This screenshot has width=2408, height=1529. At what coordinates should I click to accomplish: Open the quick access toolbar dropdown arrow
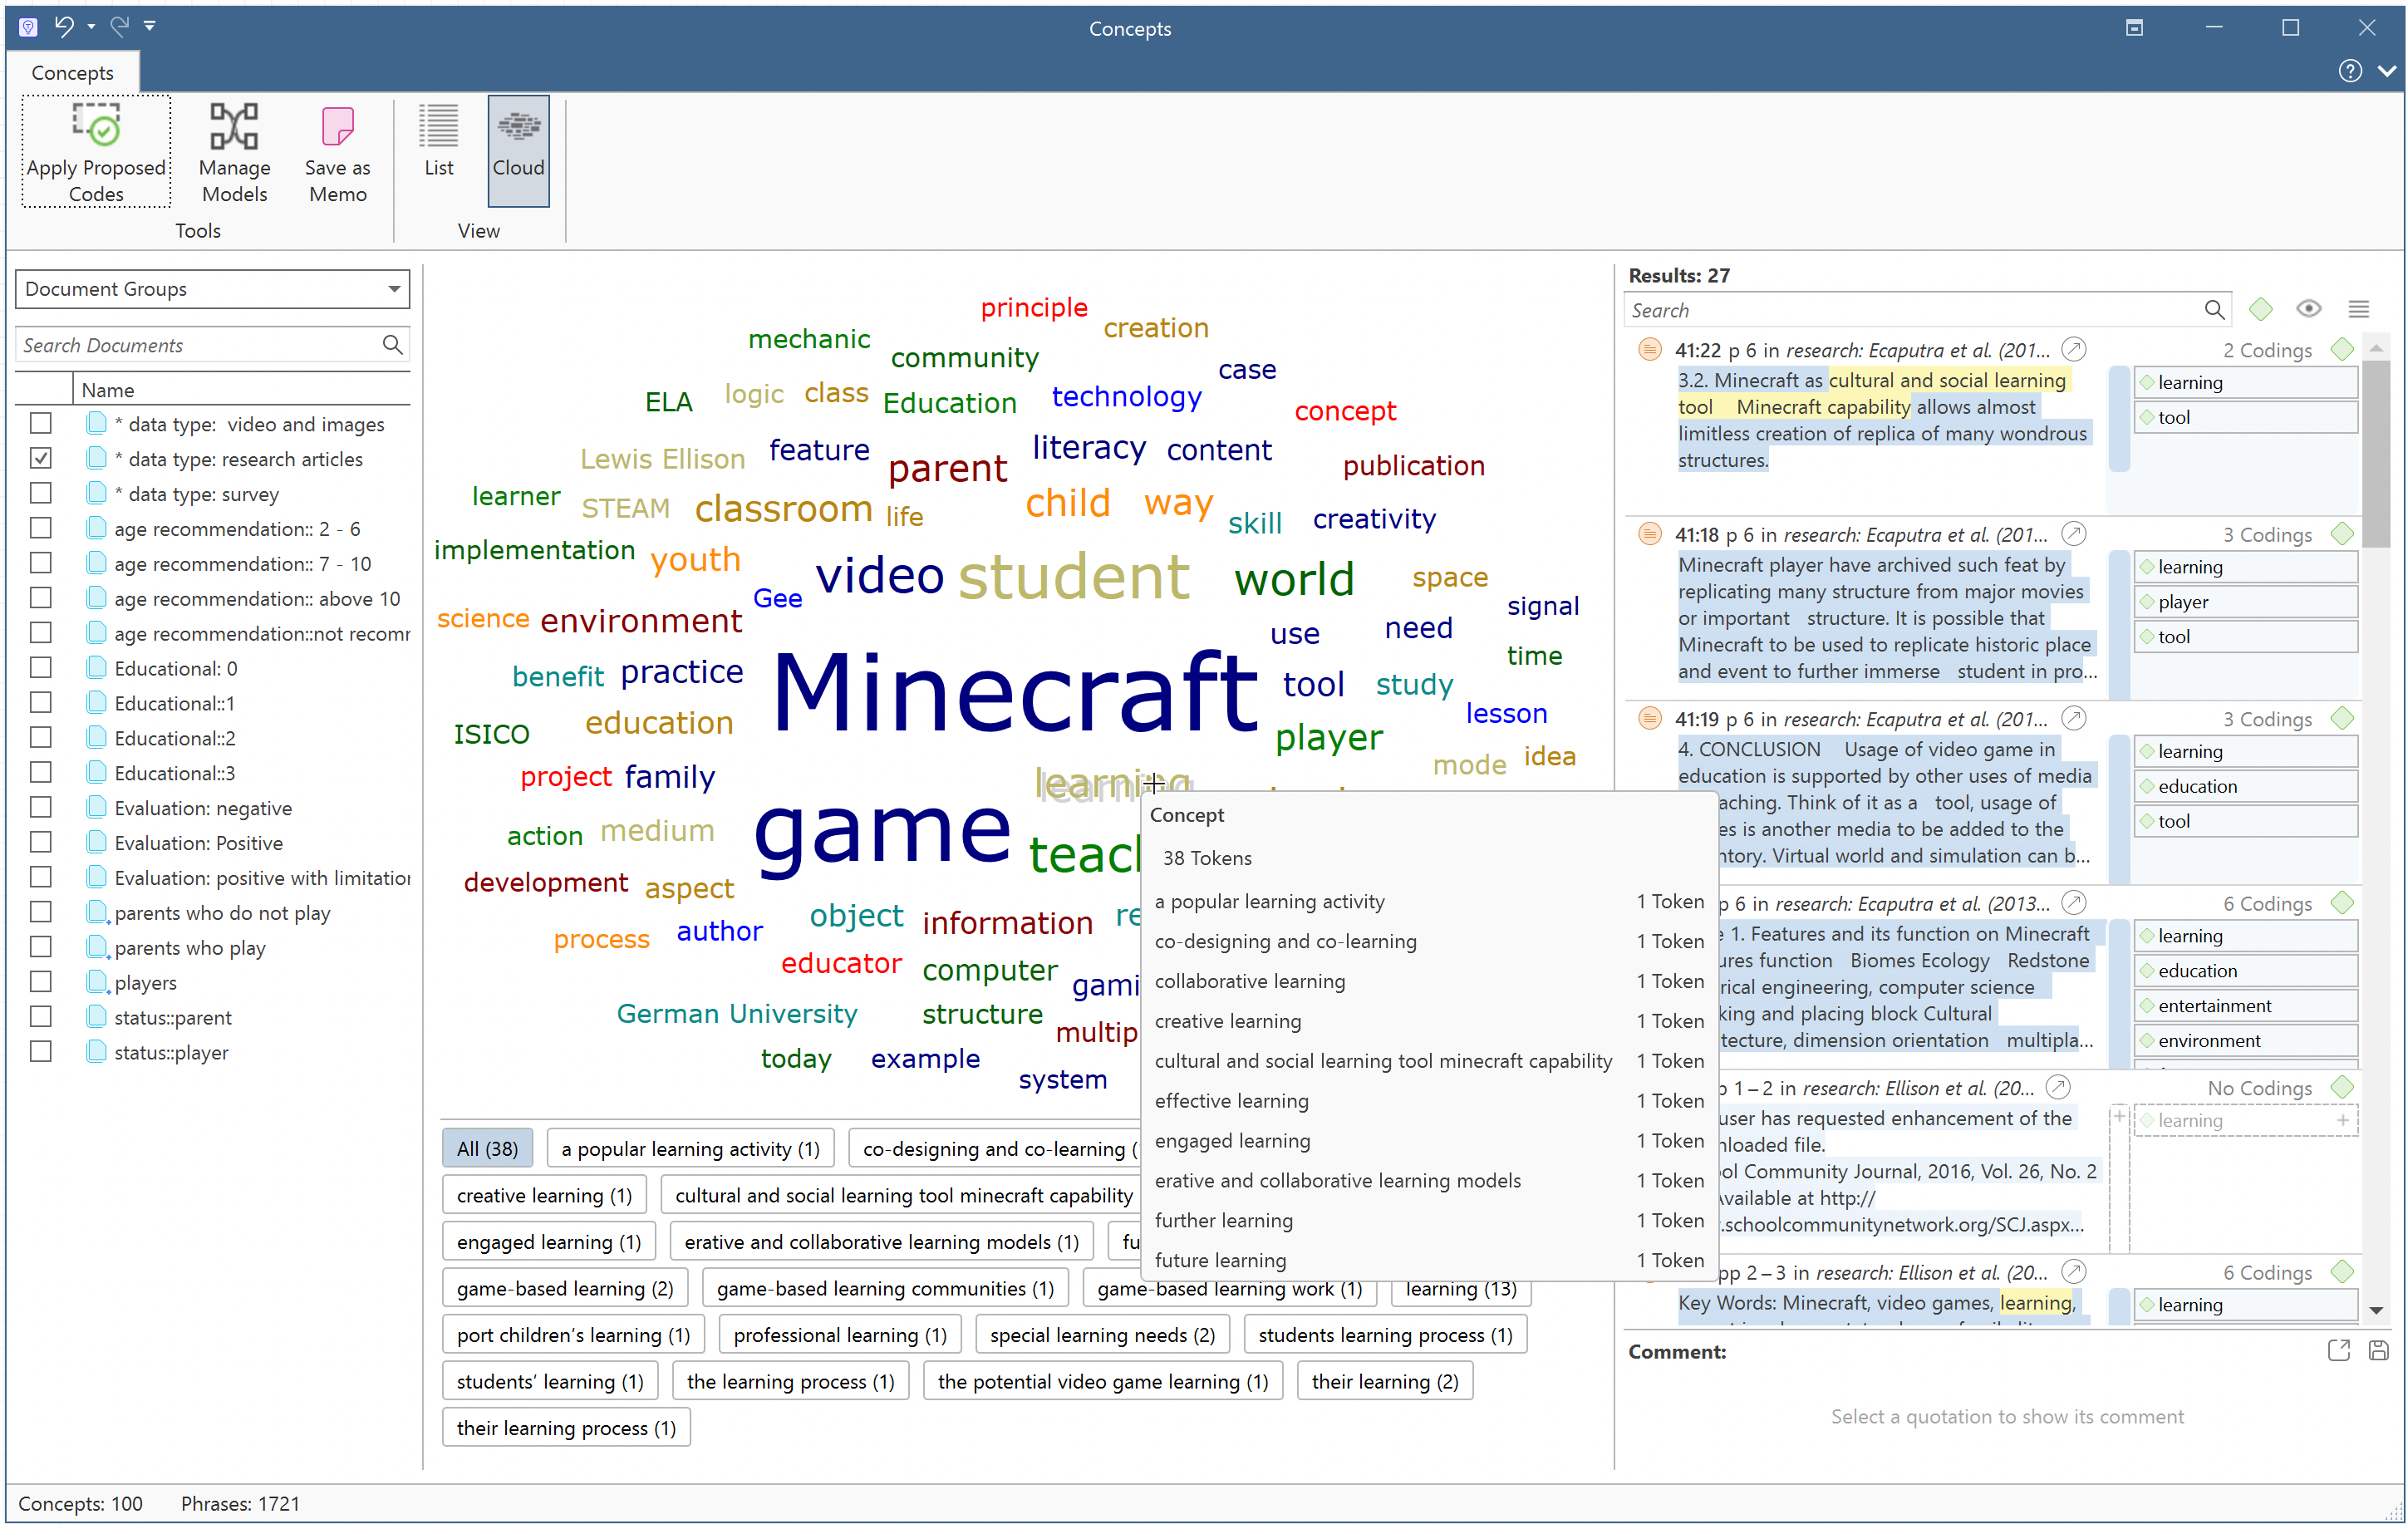click(x=150, y=27)
